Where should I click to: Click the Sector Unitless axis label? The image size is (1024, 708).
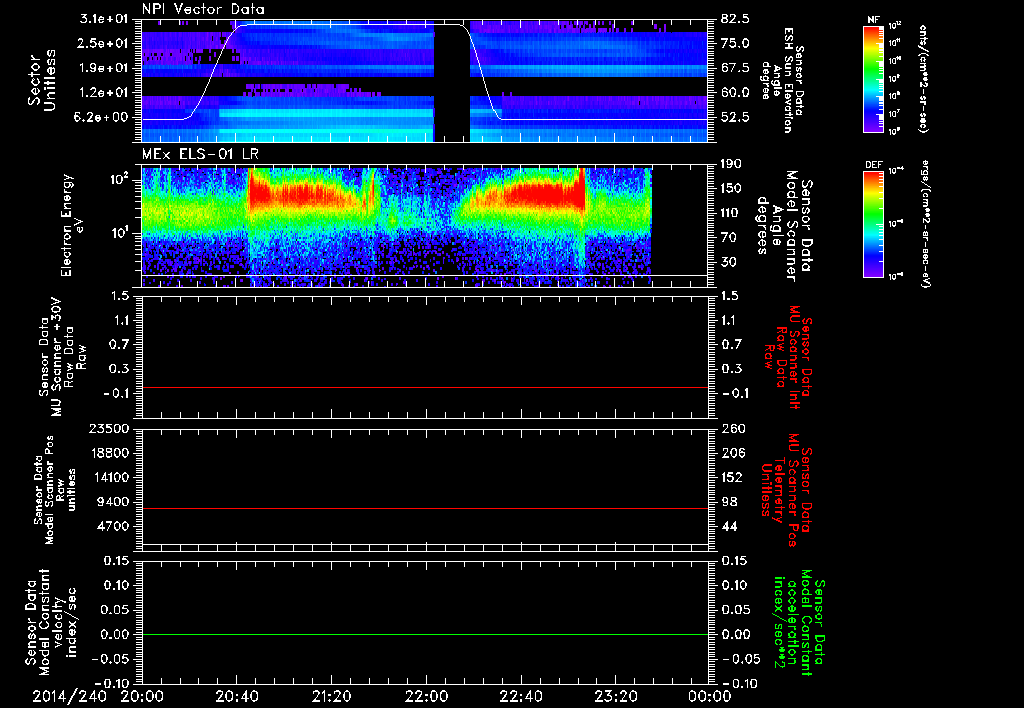(x=42, y=80)
